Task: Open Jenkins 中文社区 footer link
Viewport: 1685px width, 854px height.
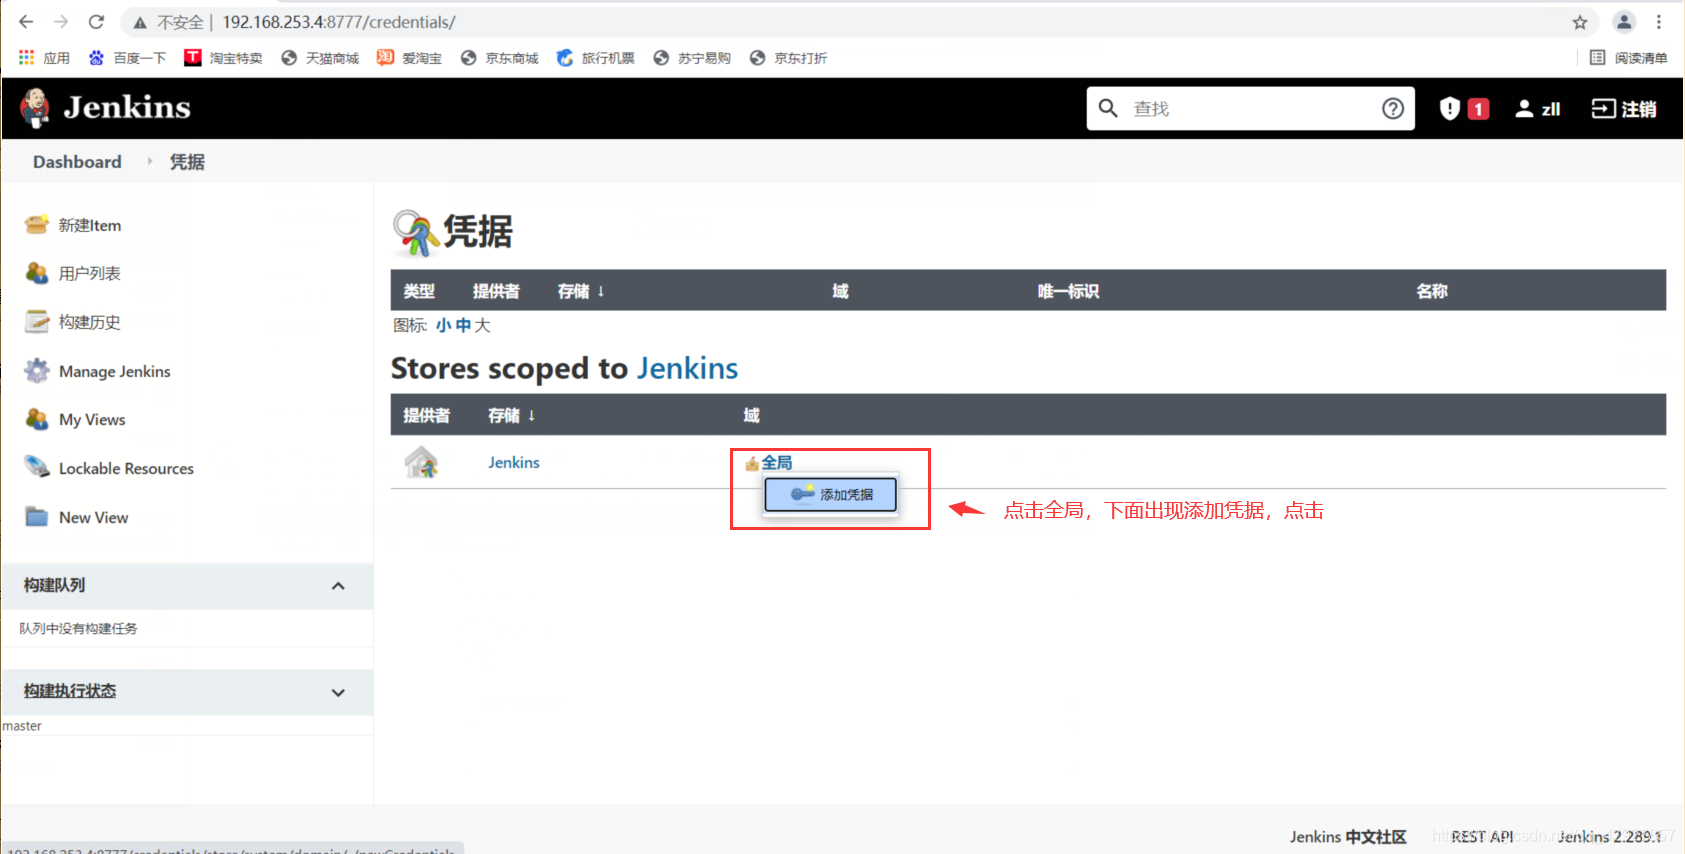Action: pos(1348,837)
